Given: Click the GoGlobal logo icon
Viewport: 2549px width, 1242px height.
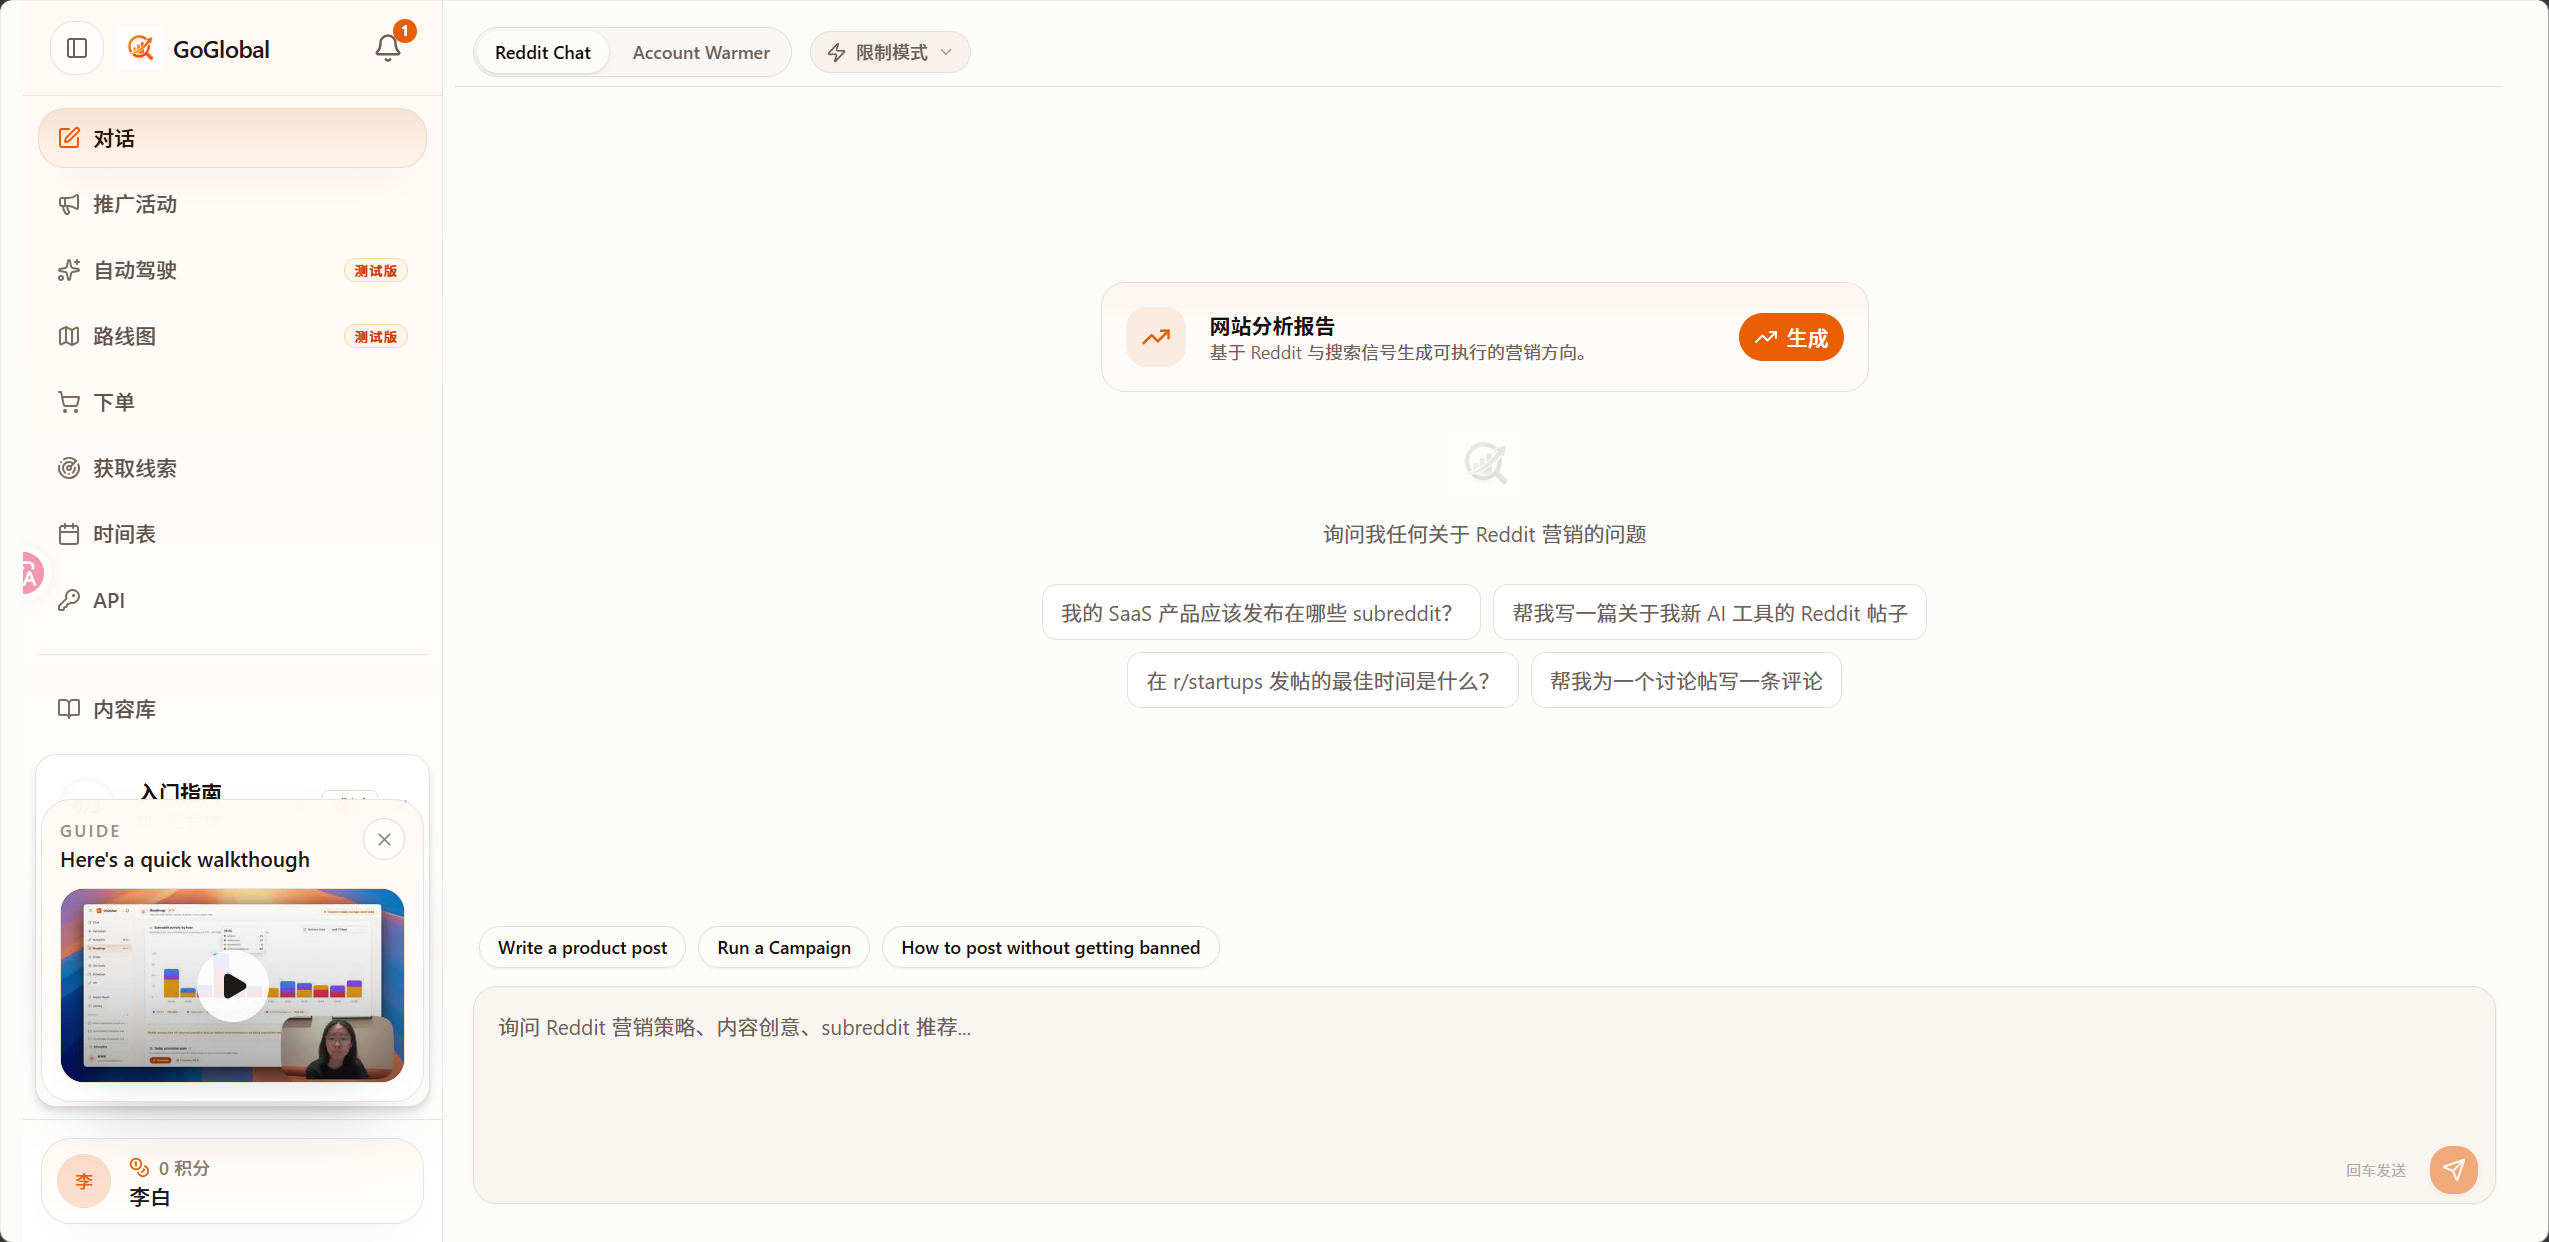Looking at the screenshot, I should click(141, 48).
